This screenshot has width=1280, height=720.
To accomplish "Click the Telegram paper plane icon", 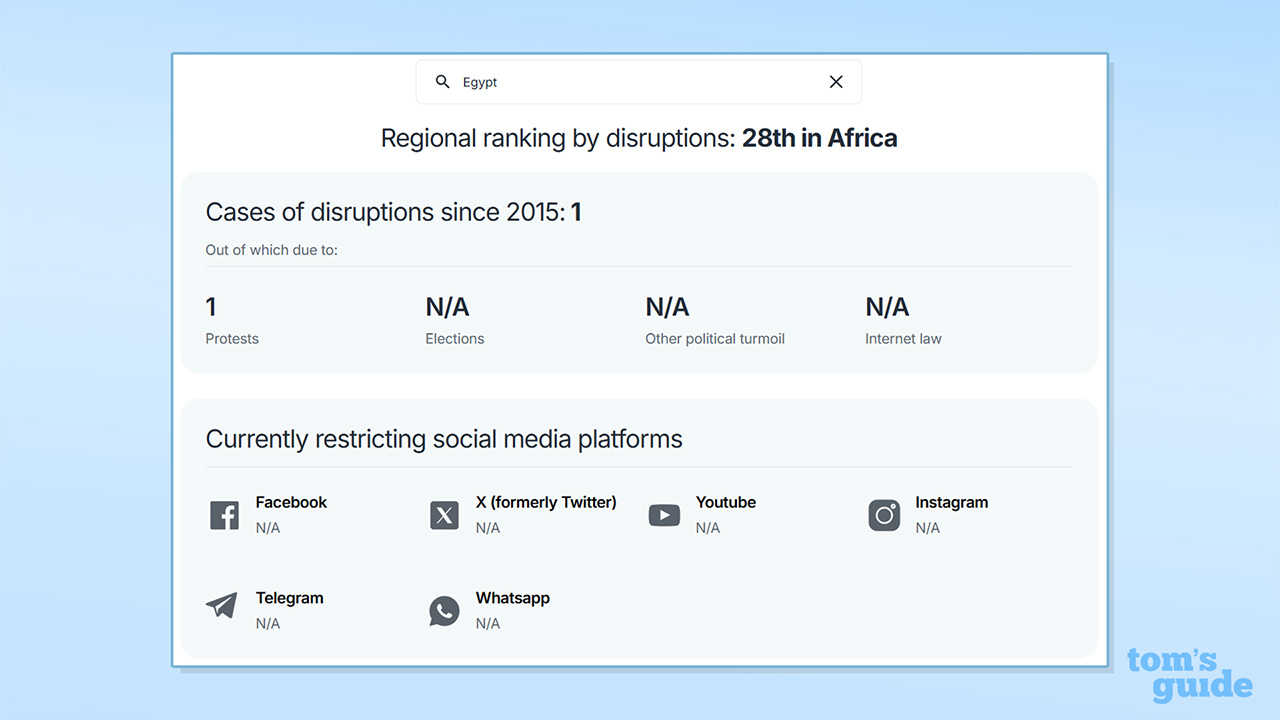I will pyautogui.click(x=221, y=606).
